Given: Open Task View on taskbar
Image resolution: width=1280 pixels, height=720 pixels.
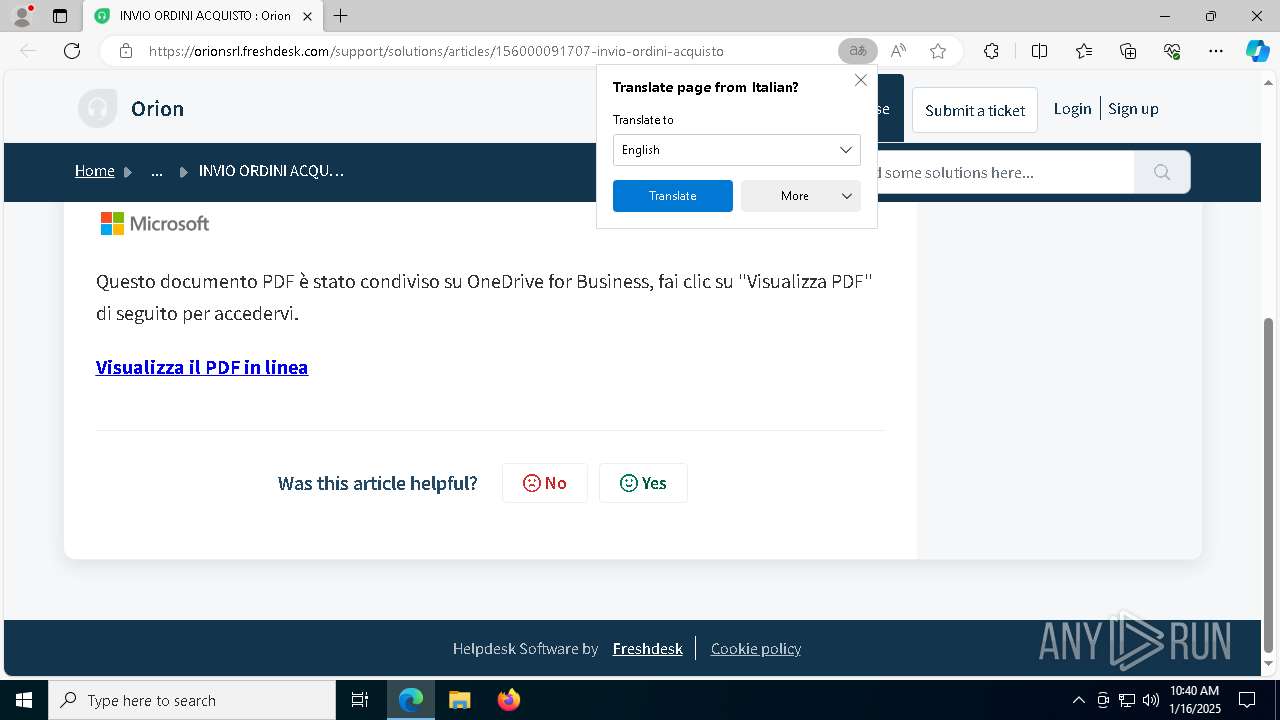Looking at the screenshot, I should [x=360, y=700].
